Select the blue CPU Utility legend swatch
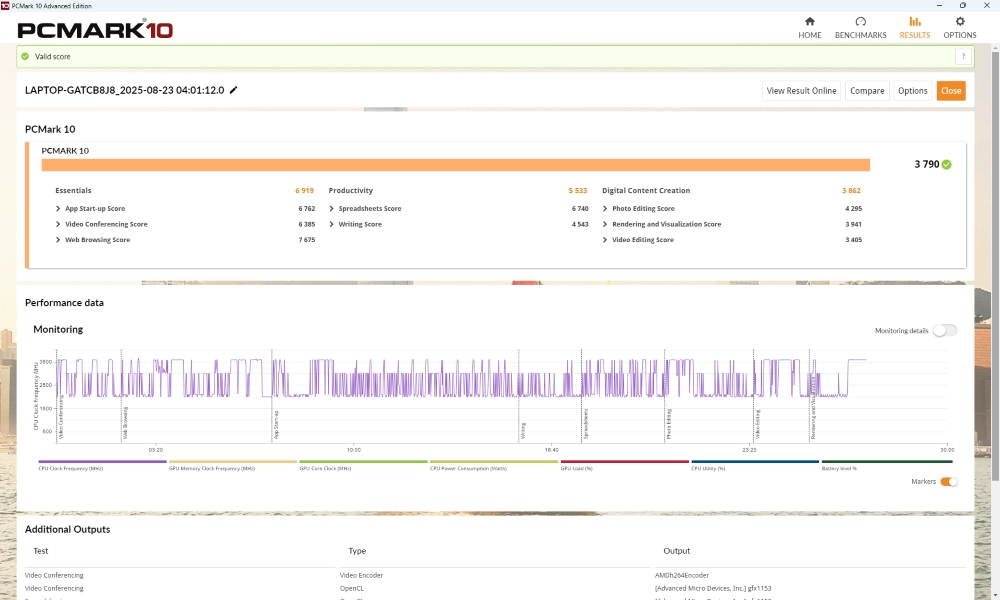The height and width of the screenshot is (600, 1000). [755, 461]
